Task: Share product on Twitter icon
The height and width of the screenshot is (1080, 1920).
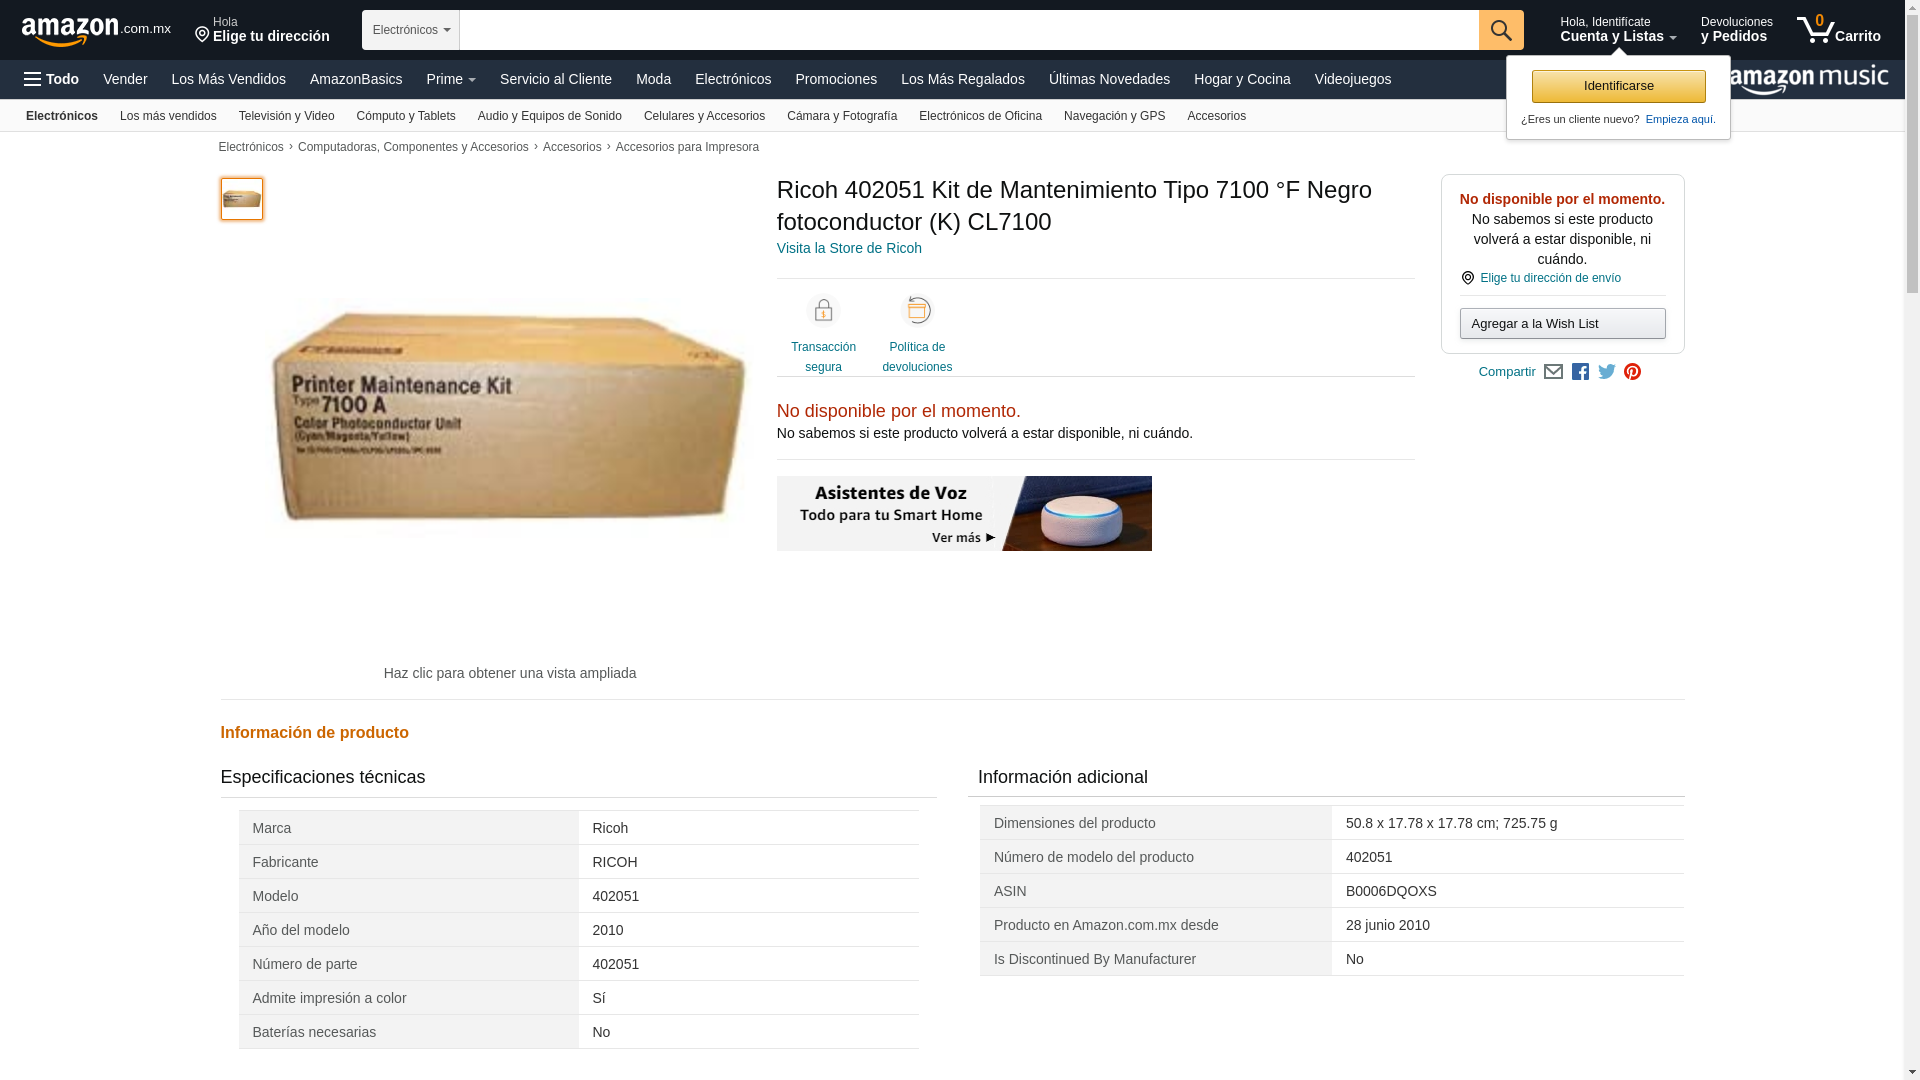Action: pyautogui.click(x=1607, y=372)
